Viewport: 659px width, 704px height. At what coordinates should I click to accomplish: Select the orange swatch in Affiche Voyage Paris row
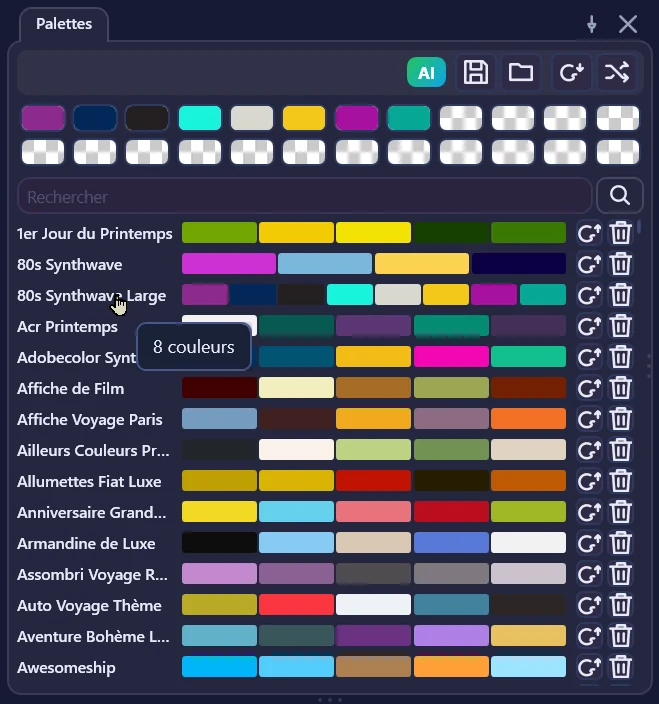pyautogui.click(x=528, y=418)
